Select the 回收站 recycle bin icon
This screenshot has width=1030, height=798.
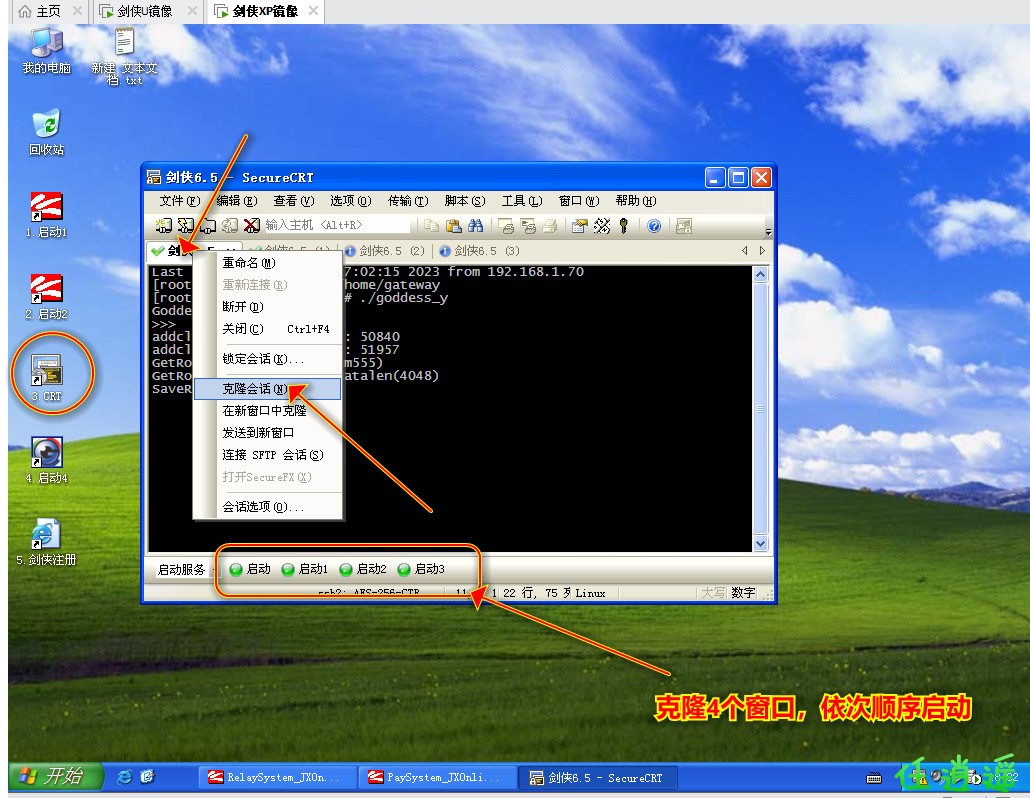(47, 133)
